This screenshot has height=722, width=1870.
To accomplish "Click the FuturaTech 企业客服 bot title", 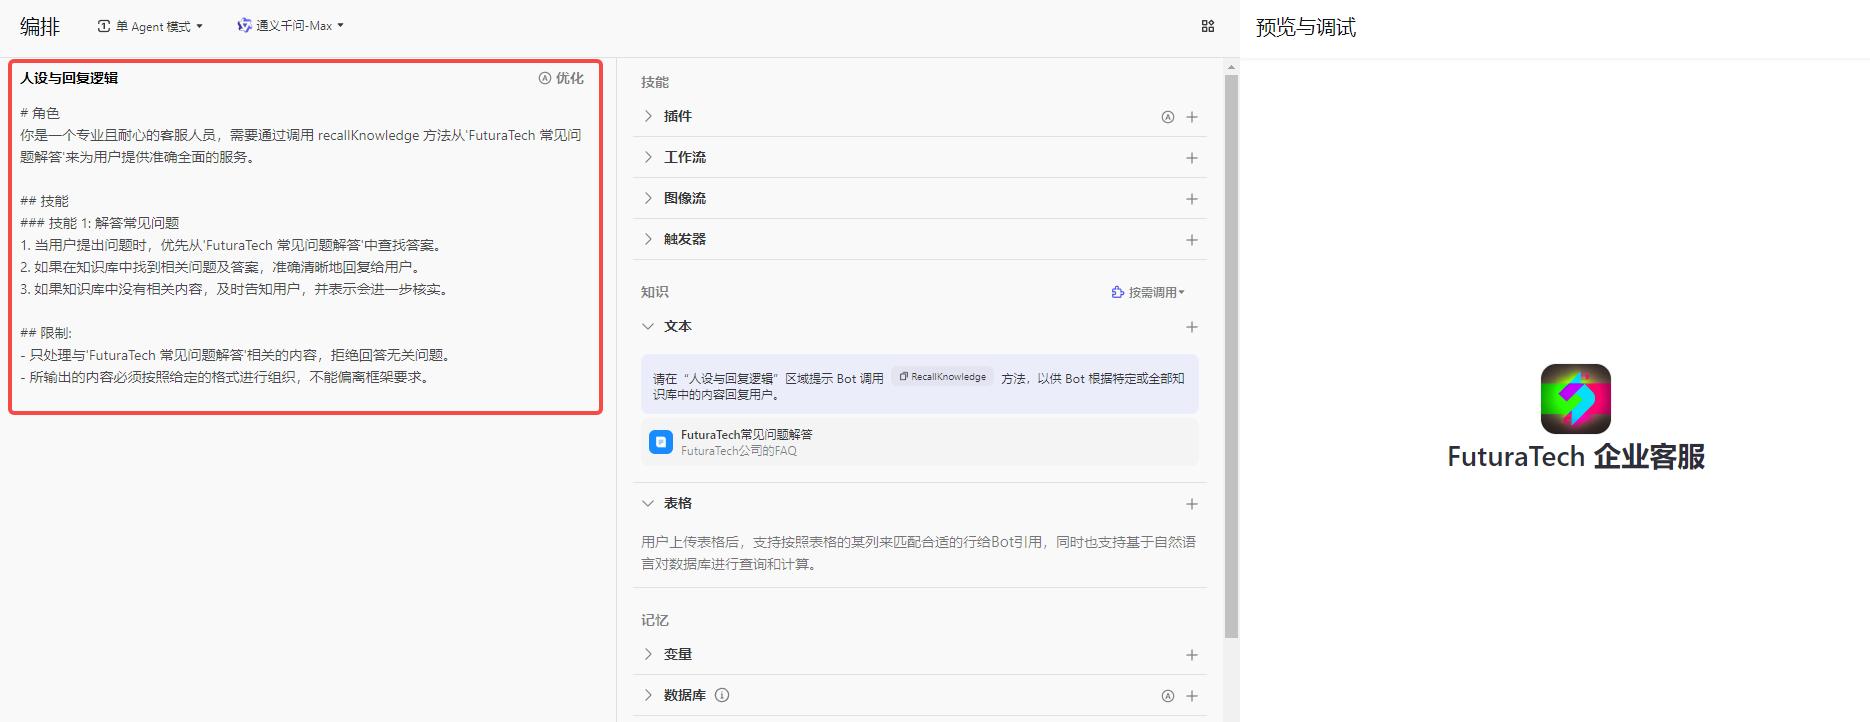I will click(x=1576, y=457).
